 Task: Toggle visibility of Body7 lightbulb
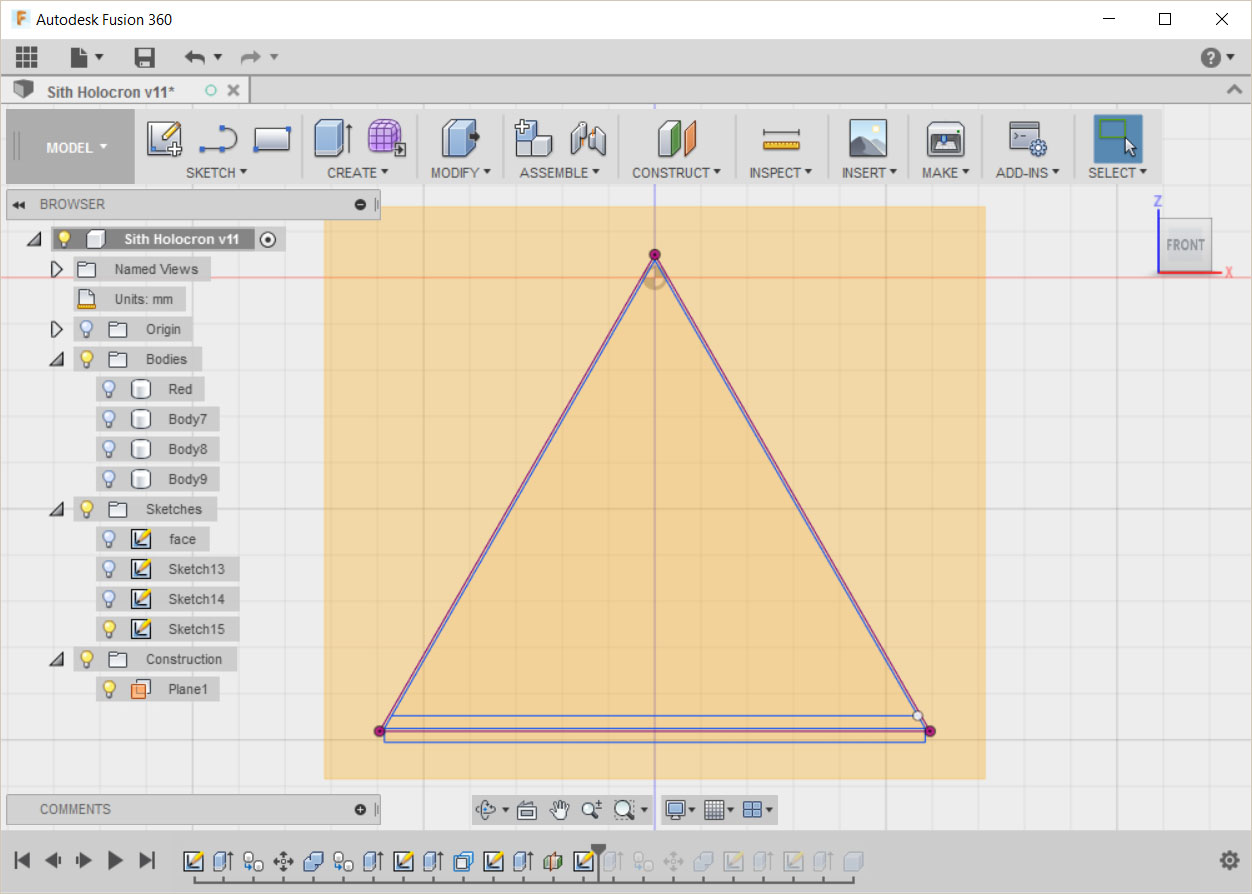pos(110,419)
